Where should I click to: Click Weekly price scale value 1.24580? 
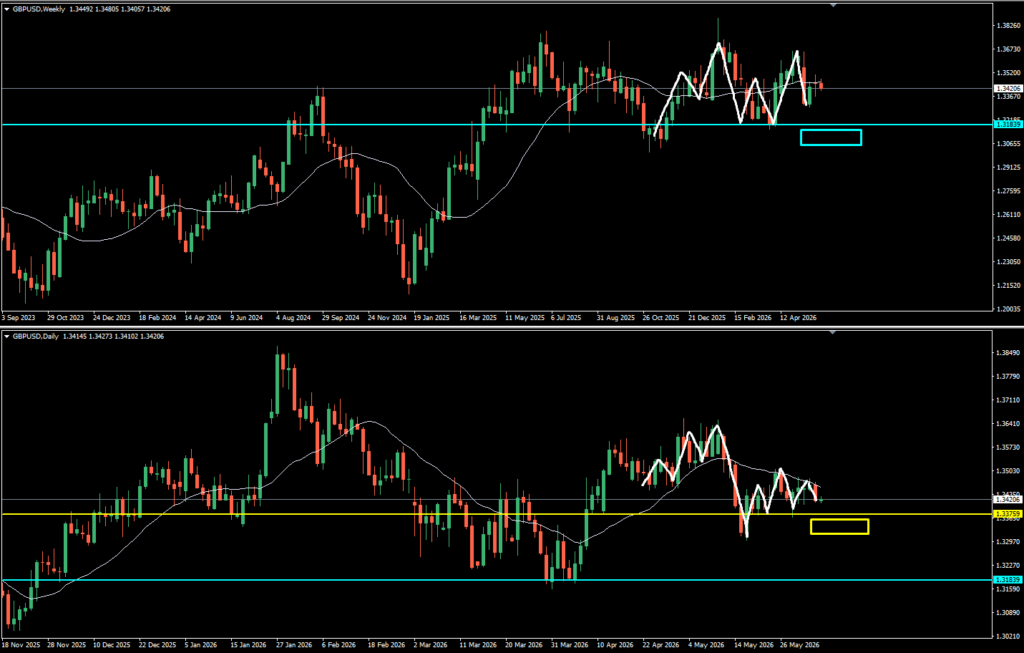(1009, 238)
